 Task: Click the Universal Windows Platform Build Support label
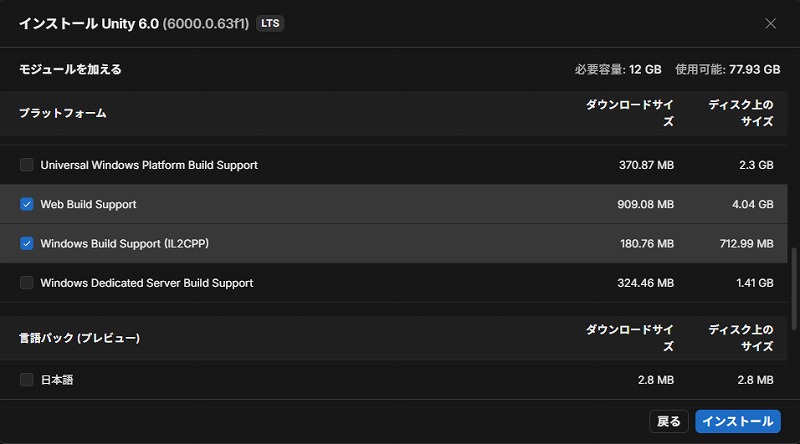pyautogui.click(x=149, y=165)
